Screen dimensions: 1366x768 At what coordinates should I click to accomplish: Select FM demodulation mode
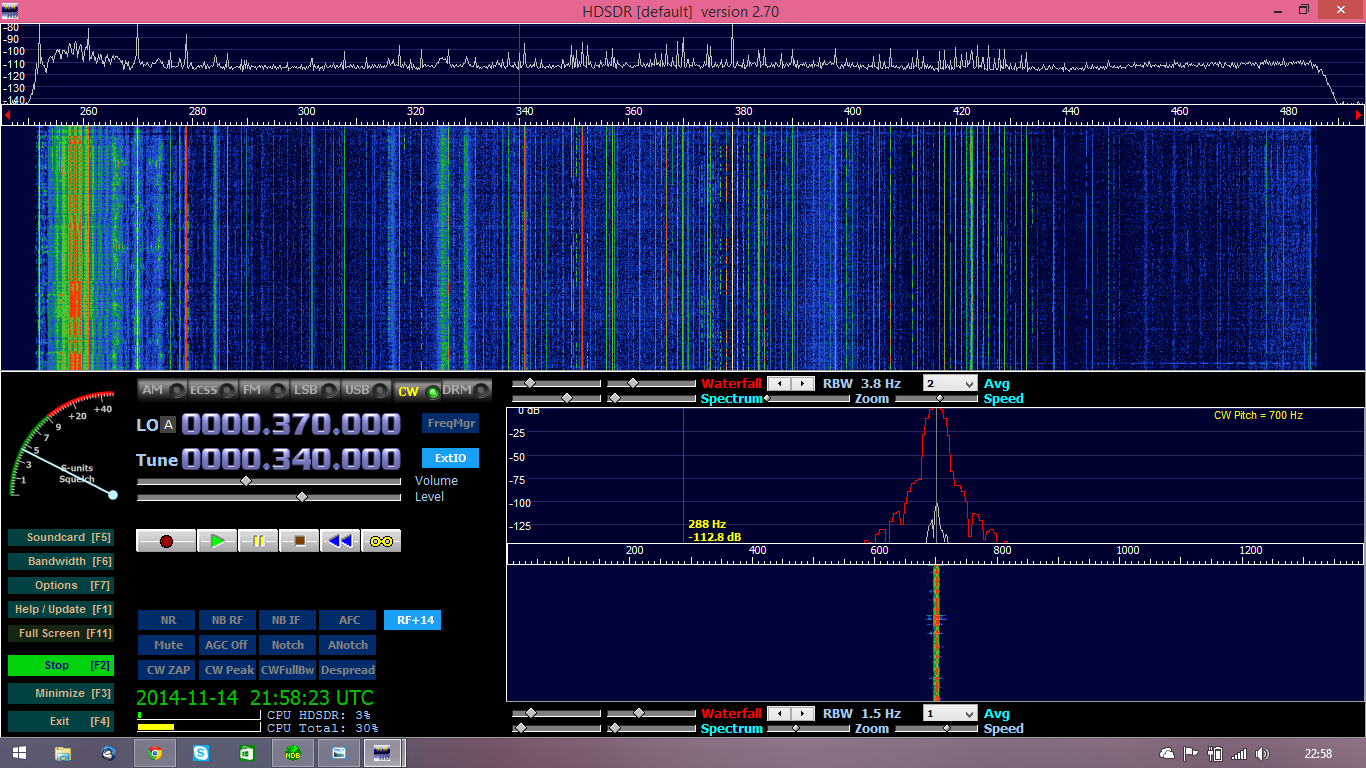click(264, 390)
